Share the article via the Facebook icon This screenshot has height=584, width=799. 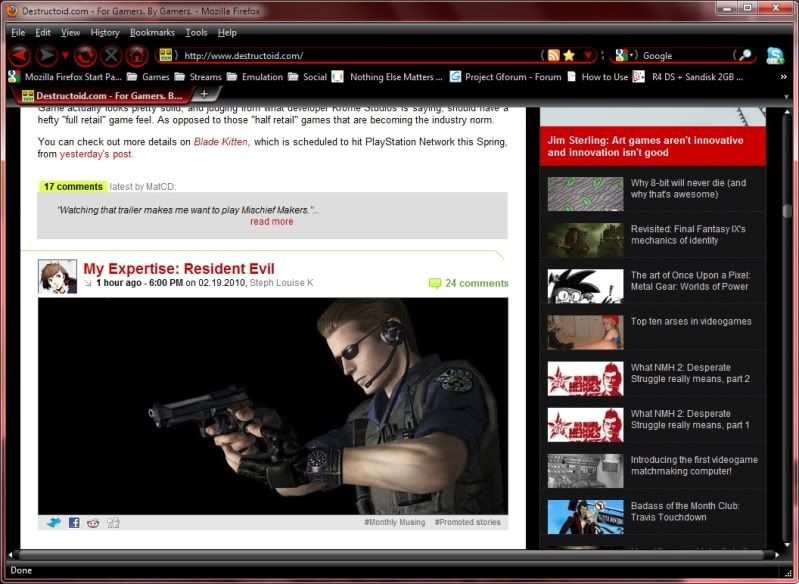click(74, 522)
